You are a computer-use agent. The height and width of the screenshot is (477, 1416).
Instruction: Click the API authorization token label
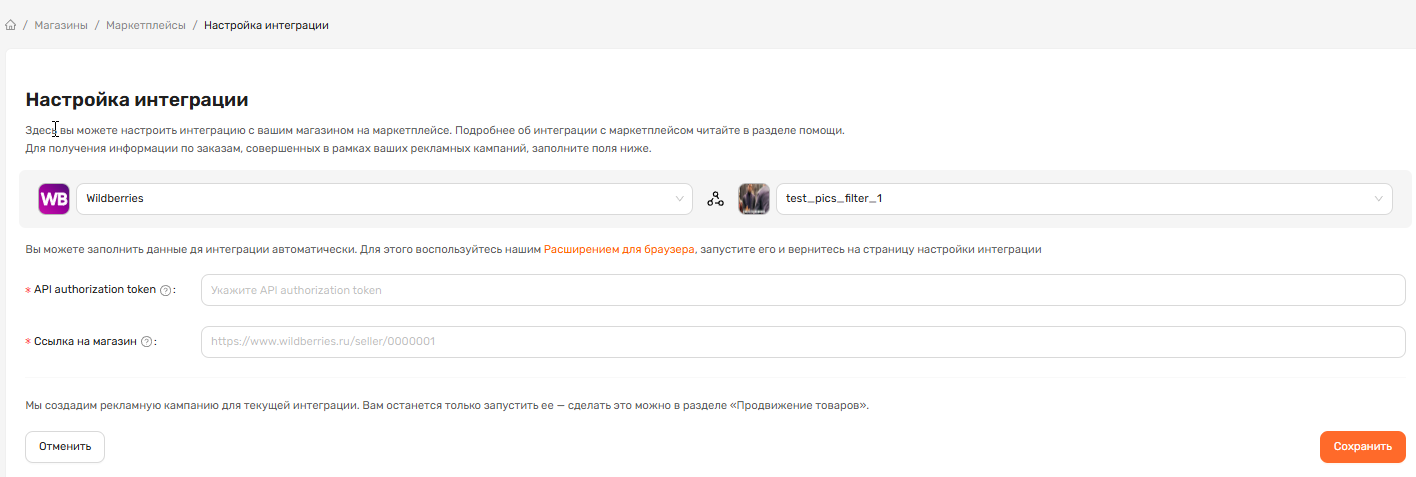tap(94, 290)
